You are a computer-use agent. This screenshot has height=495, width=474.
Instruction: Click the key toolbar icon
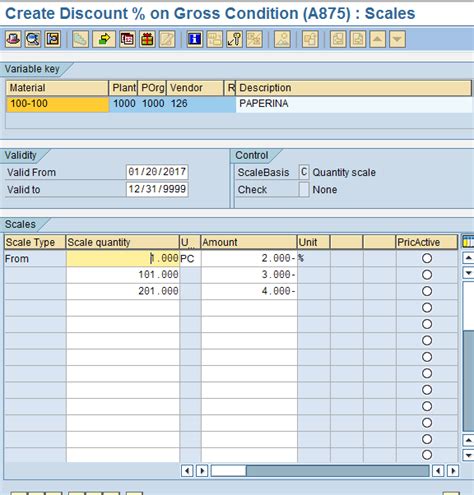coord(235,39)
